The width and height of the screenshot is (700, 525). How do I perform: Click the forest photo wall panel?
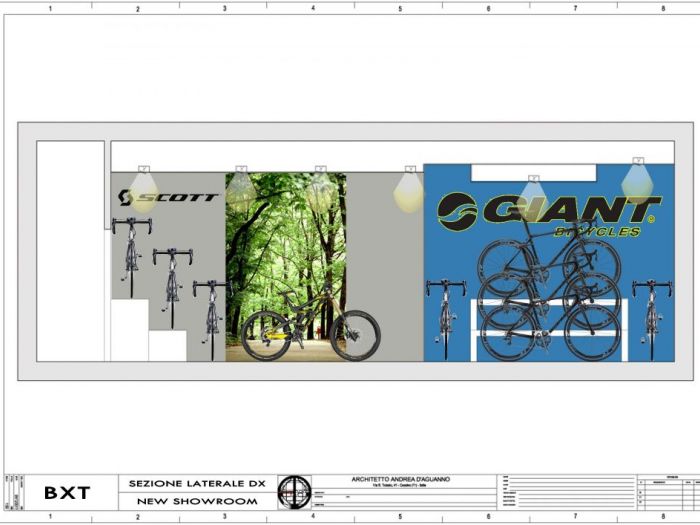coord(286,240)
